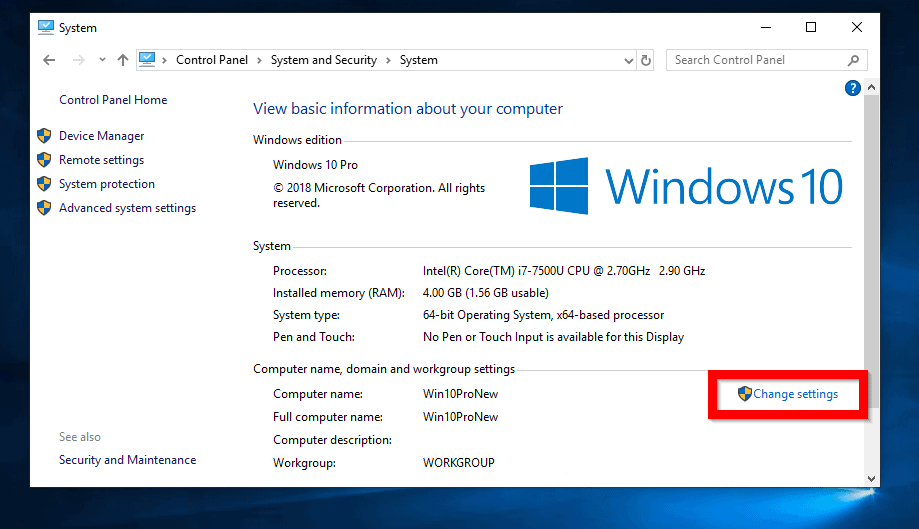Click the System window title bar icon
The image size is (919, 529).
tap(46, 28)
